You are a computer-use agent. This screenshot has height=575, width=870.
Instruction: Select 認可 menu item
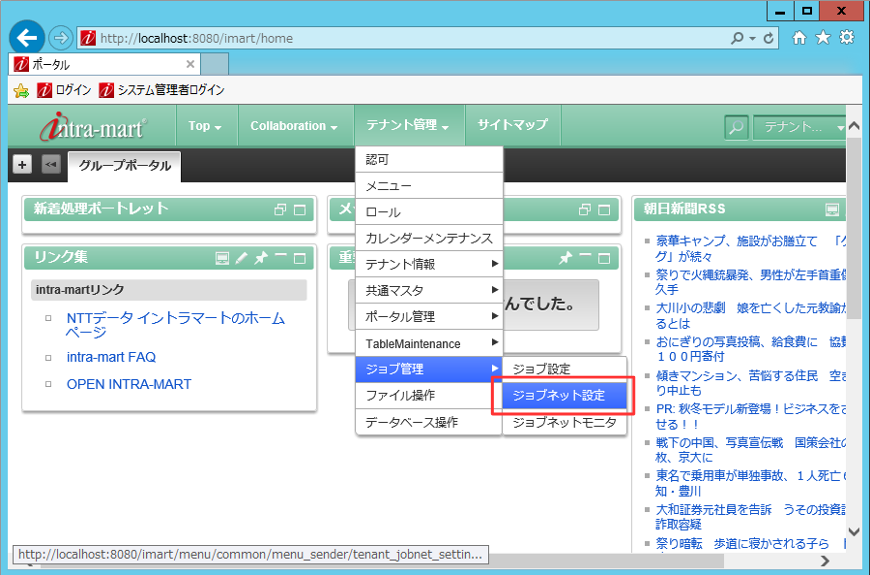[x=429, y=160]
